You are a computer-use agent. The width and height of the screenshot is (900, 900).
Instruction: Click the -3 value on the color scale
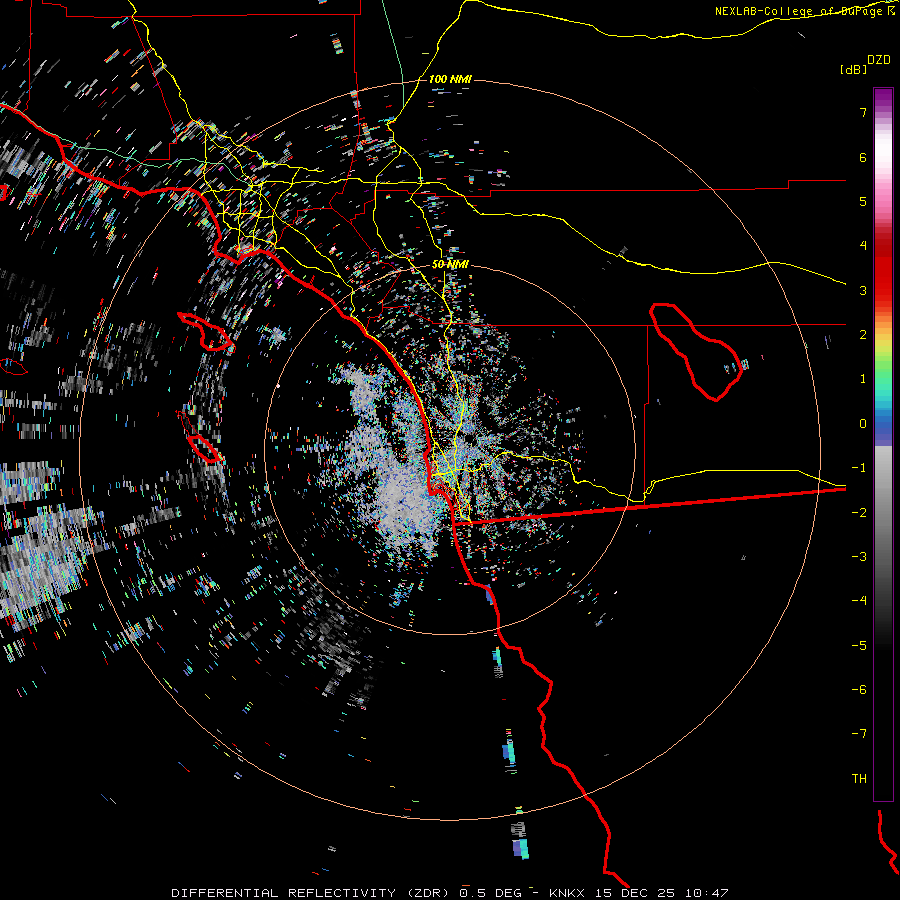[x=859, y=556]
